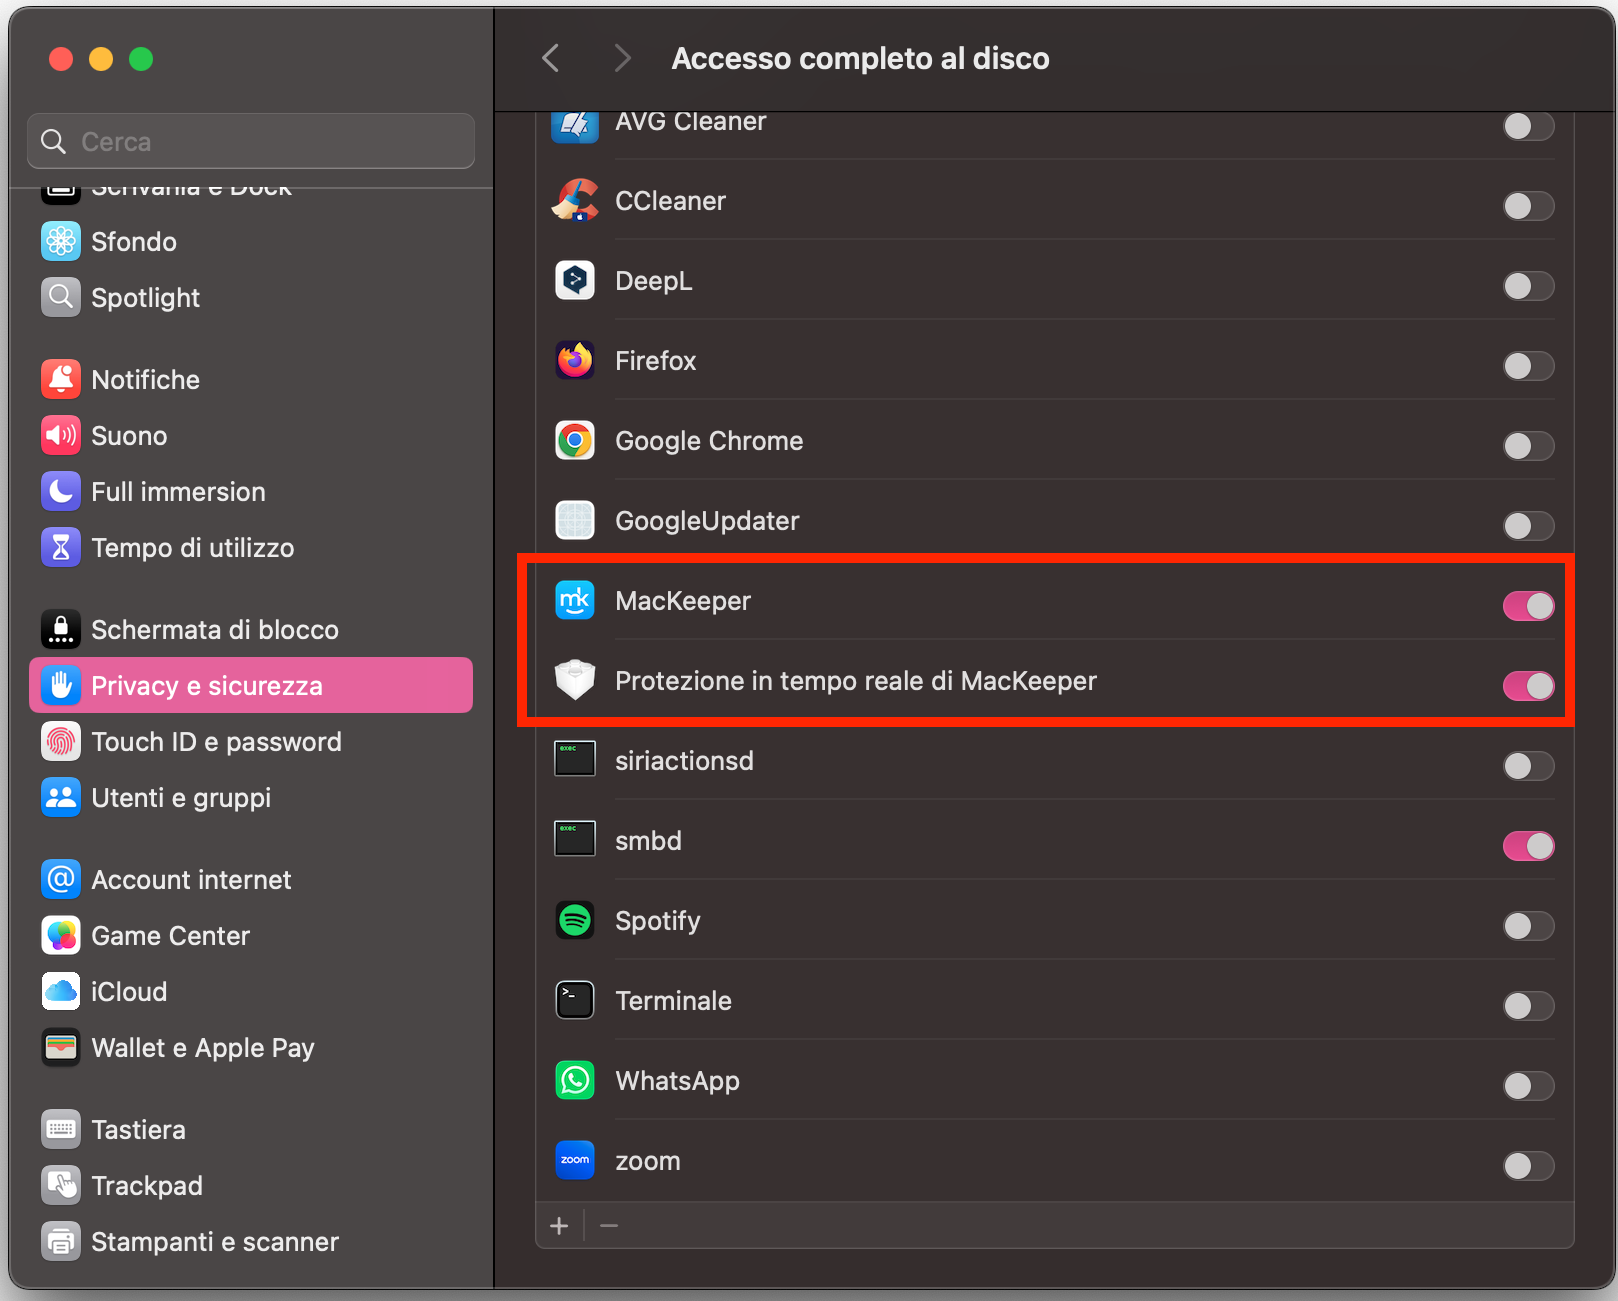1618x1301 pixels.
Task: Click the smbd exec icon
Action: [x=575, y=839]
